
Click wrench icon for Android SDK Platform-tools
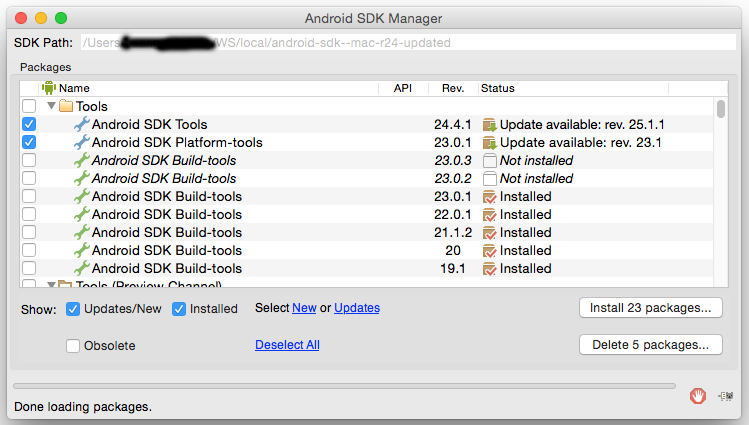click(x=82, y=142)
